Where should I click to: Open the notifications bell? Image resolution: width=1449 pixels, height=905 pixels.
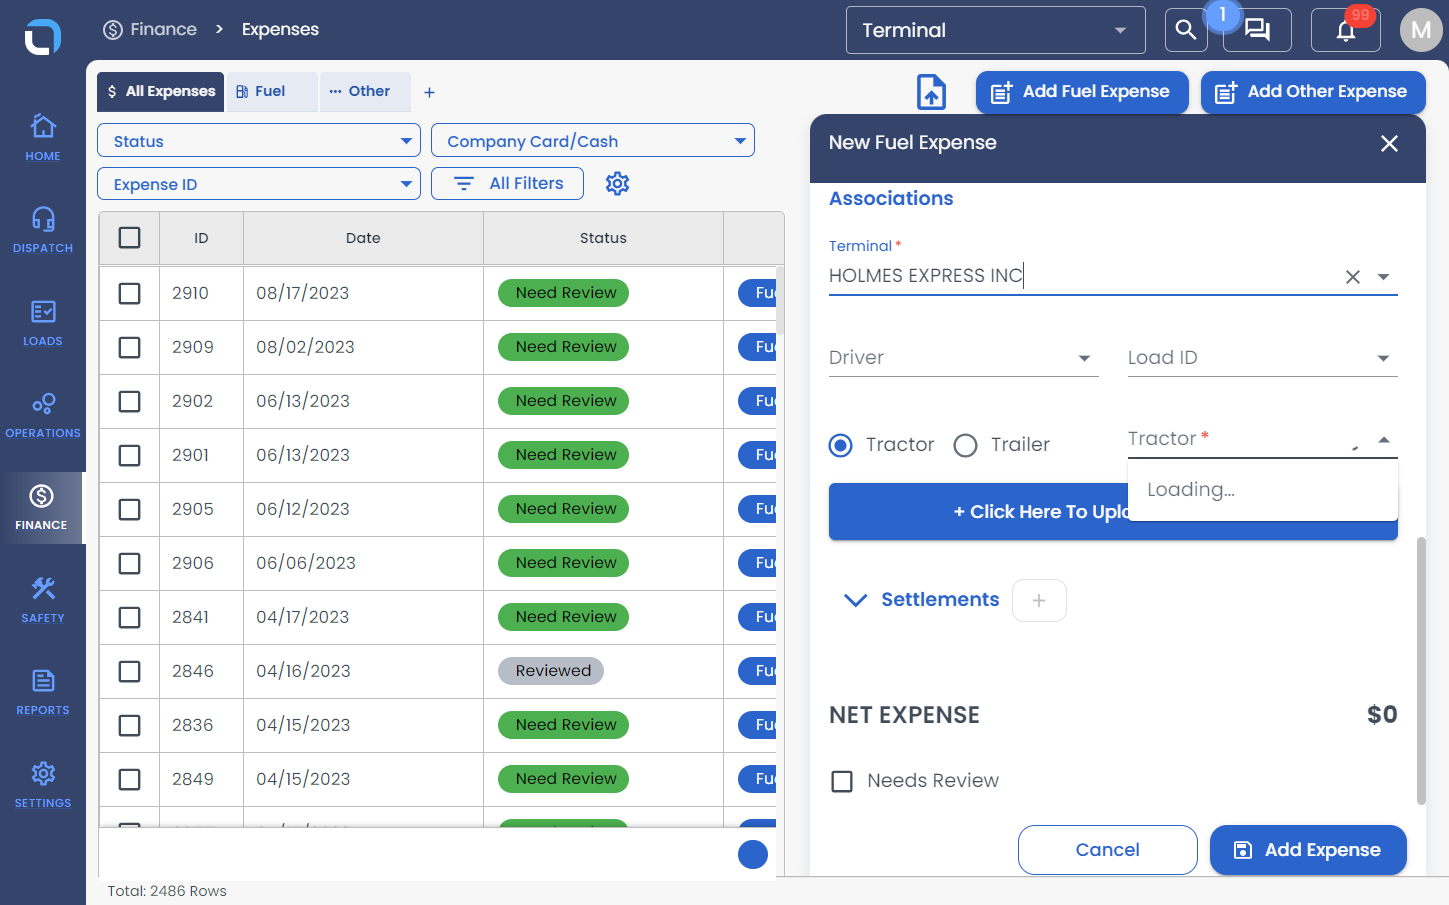tap(1346, 30)
